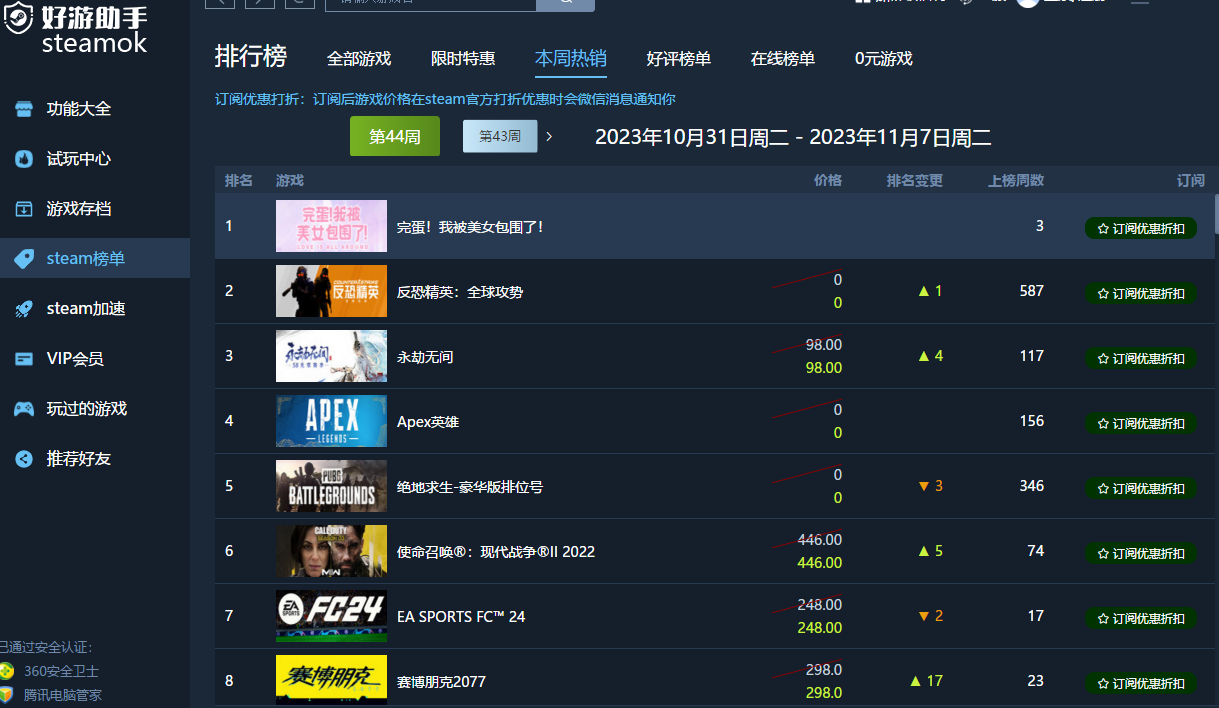This screenshot has width=1219, height=708.
Task: Click the 腾讯电脑管家 icon
Action: tap(7, 694)
